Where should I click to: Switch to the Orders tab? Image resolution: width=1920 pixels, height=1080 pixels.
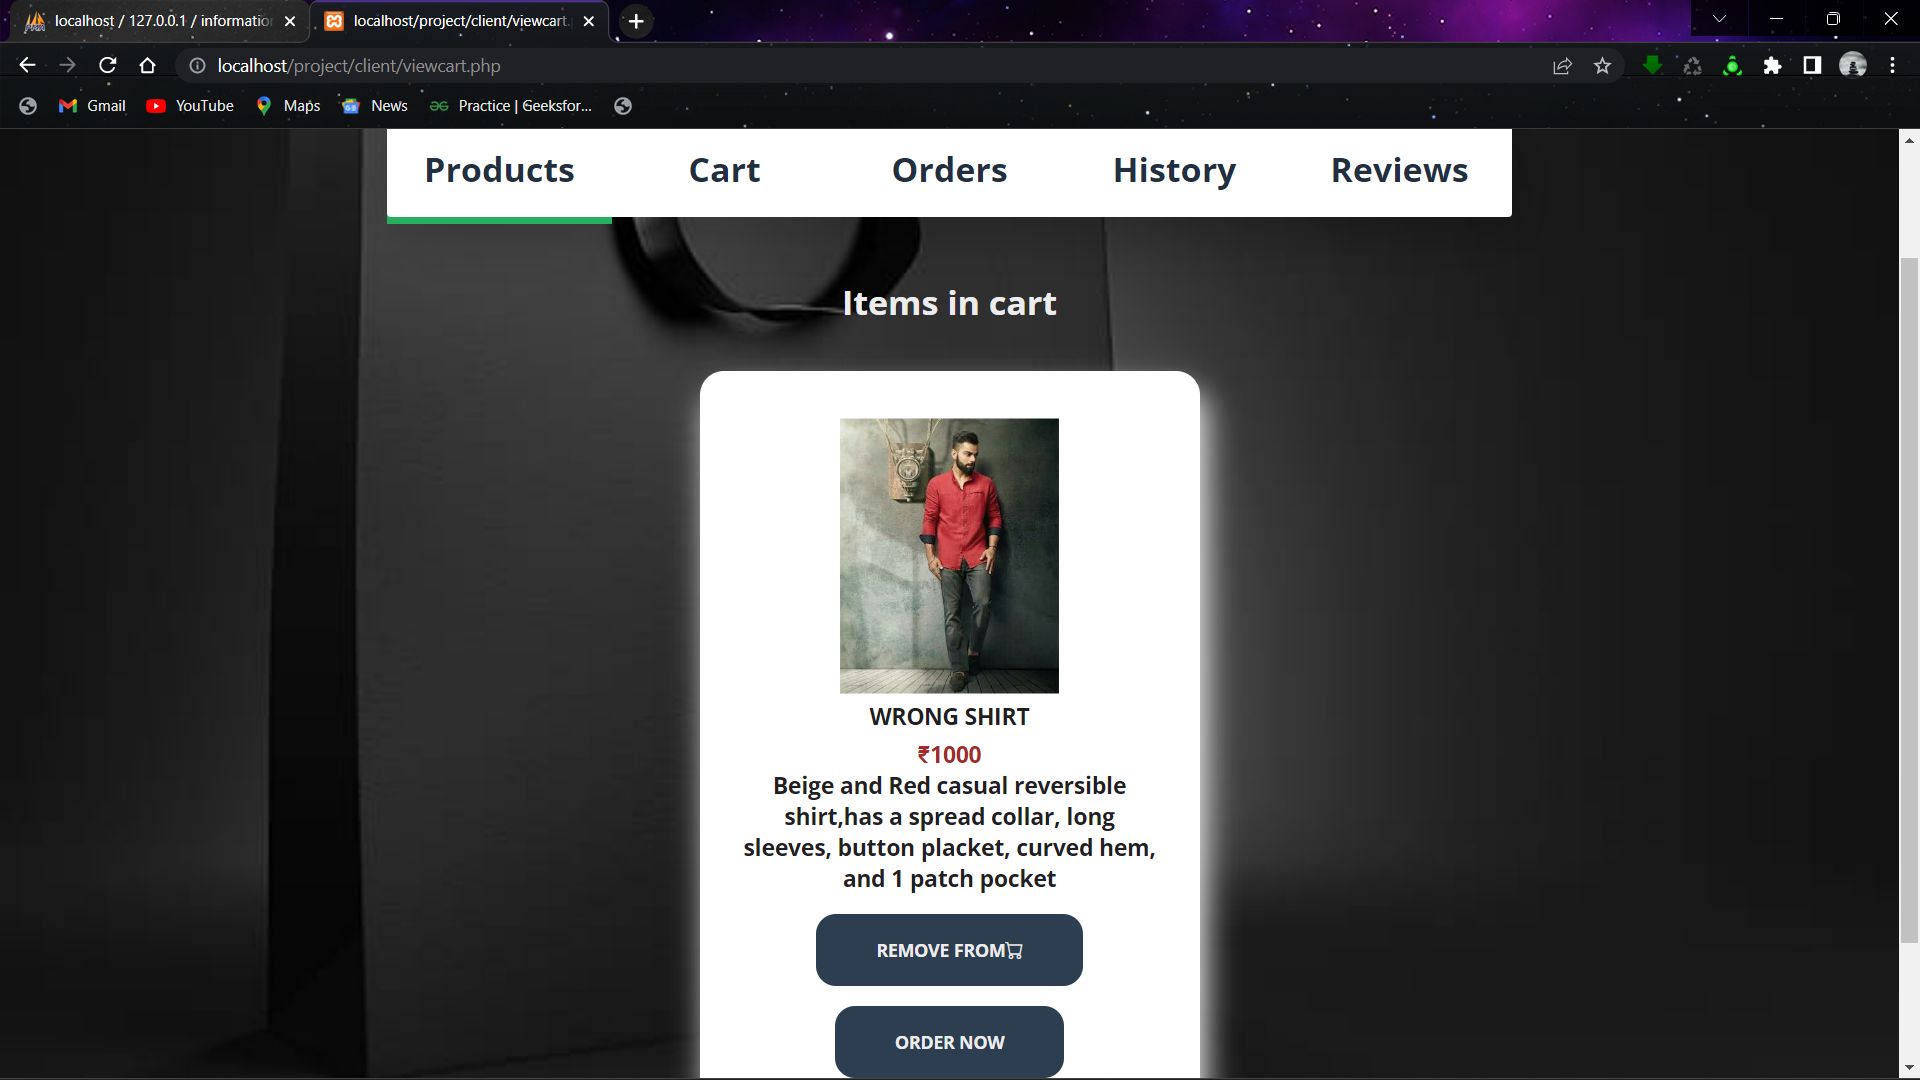(948, 170)
